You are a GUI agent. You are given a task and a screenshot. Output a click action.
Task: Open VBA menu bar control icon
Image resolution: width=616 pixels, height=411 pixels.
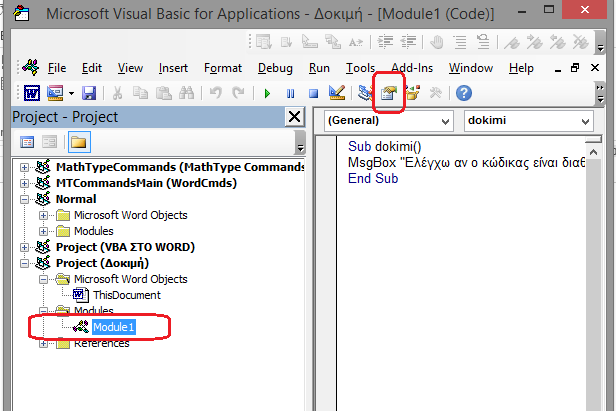pyautogui.click(x=31, y=68)
